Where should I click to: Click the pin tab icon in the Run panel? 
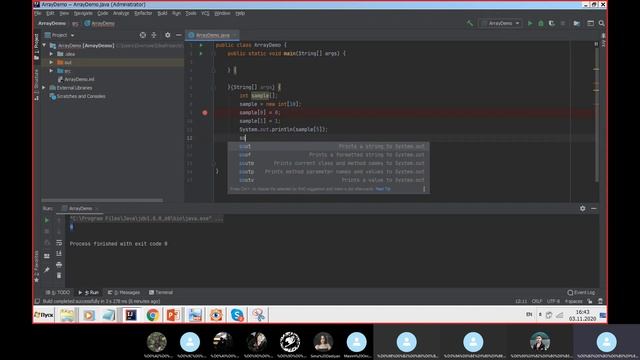click(47, 270)
